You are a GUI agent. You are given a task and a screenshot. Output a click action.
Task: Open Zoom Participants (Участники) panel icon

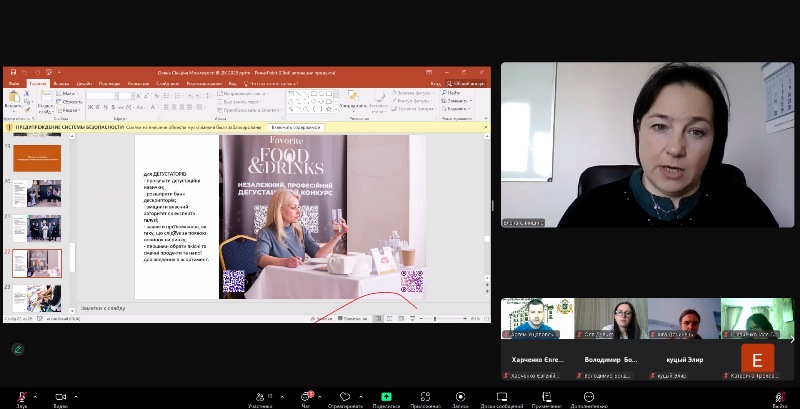pyautogui.click(x=260, y=397)
